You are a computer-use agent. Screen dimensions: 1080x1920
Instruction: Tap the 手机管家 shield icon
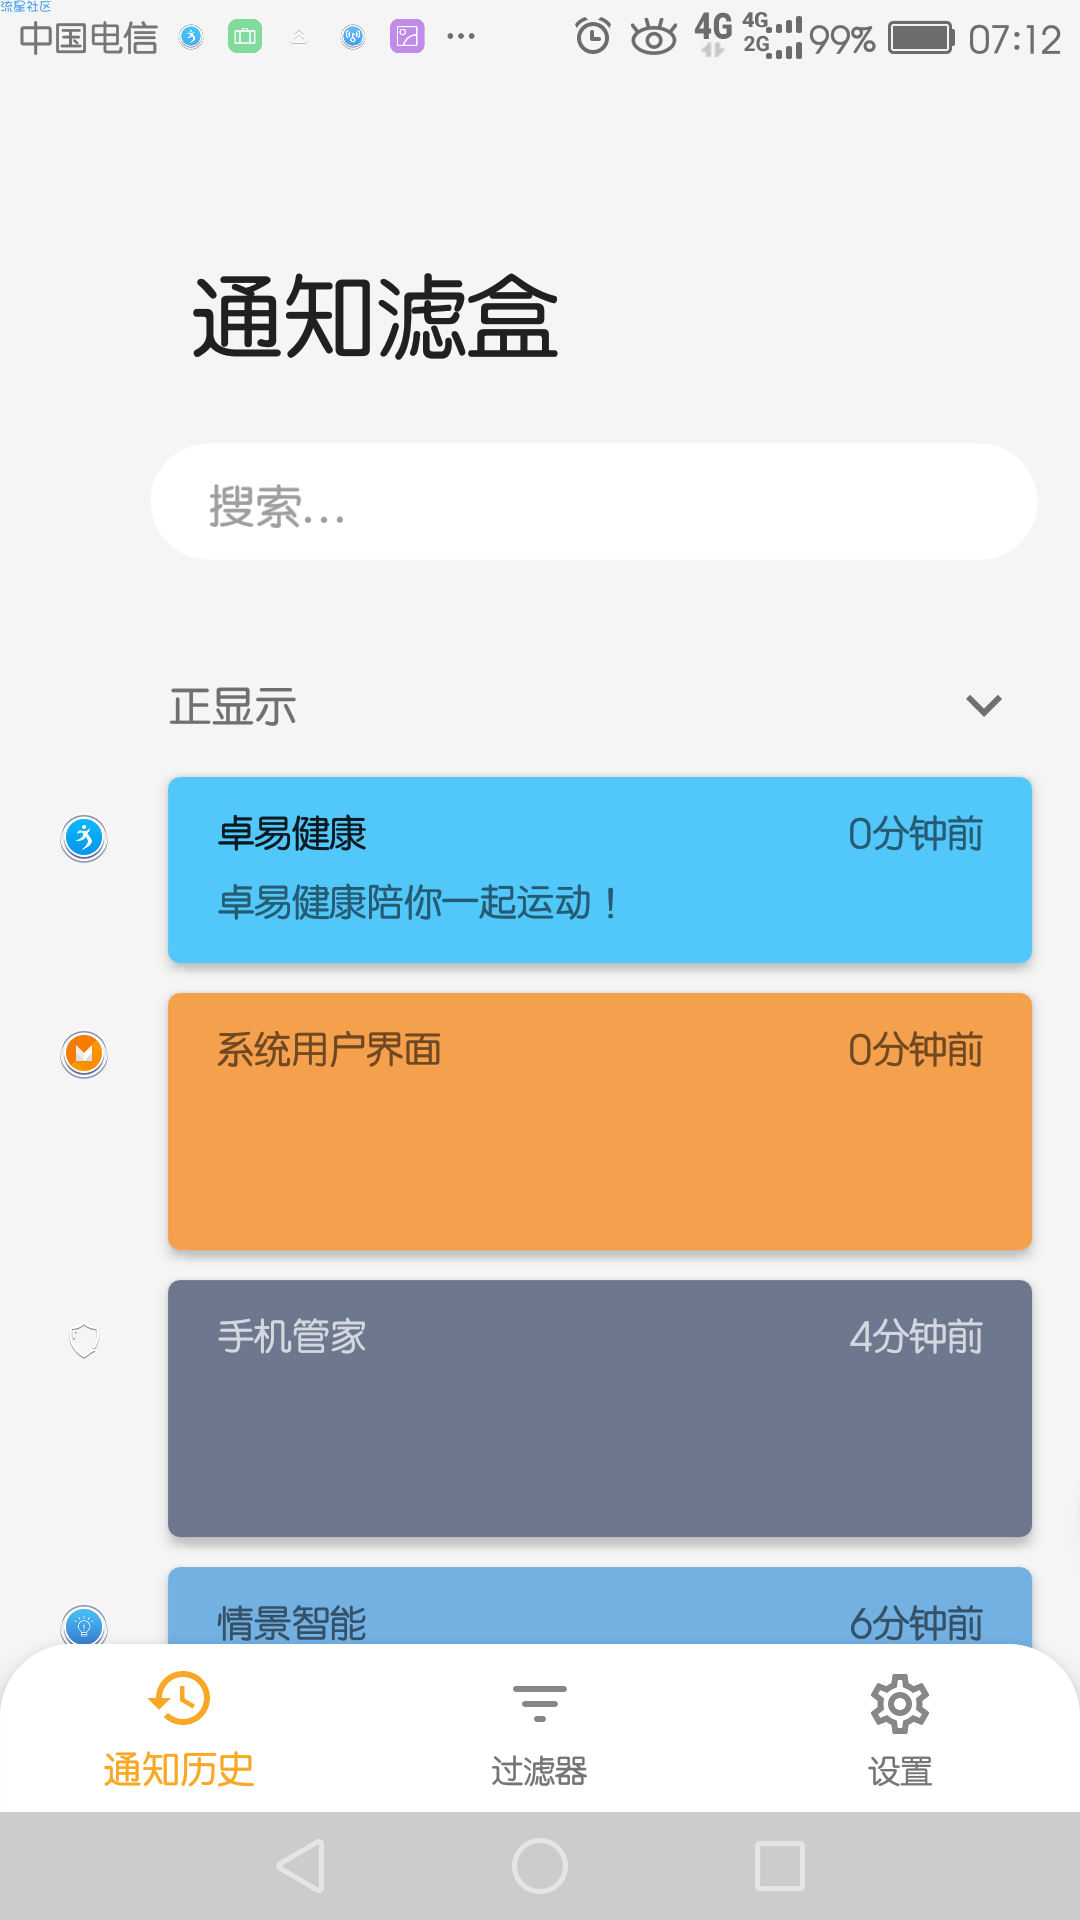pyautogui.click(x=84, y=1340)
